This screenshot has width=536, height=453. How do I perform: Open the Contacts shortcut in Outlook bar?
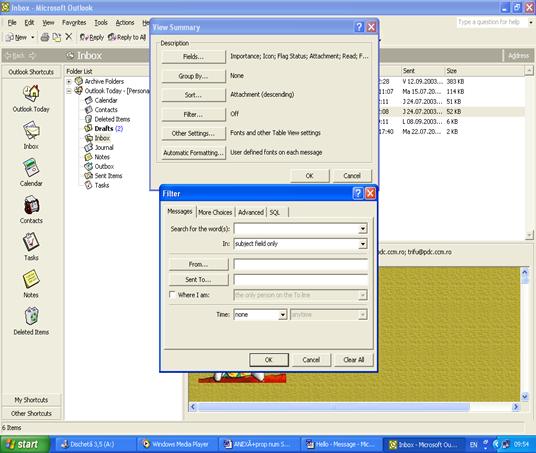point(31,205)
